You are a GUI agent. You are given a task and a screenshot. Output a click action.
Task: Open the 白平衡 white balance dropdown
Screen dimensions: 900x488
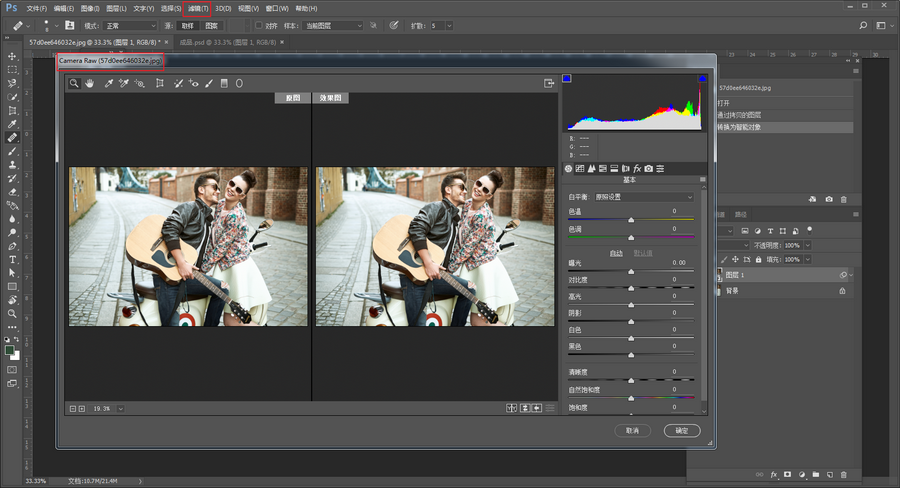643,197
